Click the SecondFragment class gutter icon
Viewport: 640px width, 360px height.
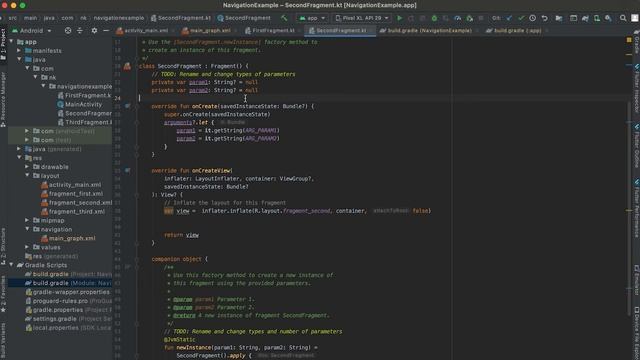pyautogui.click(x=127, y=66)
